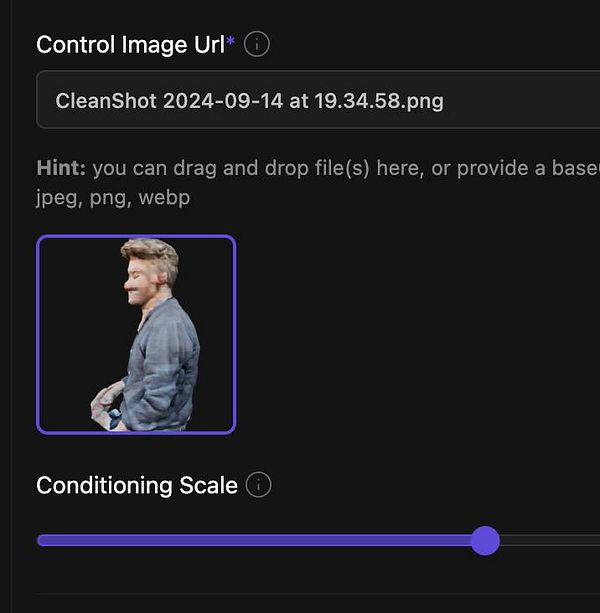Click the bold "Hint:" word

[60, 168]
